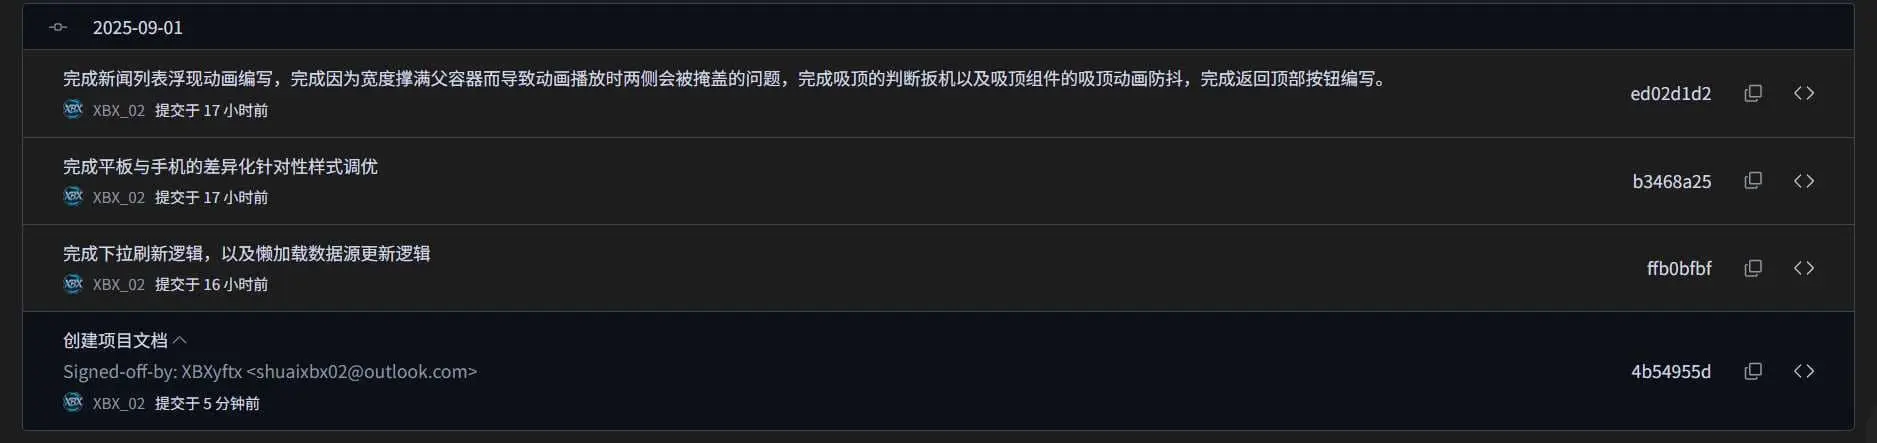Copy commit SHA ffb0bfbf
The width and height of the screenshot is (1877, 443).
tap(1753, 268)
